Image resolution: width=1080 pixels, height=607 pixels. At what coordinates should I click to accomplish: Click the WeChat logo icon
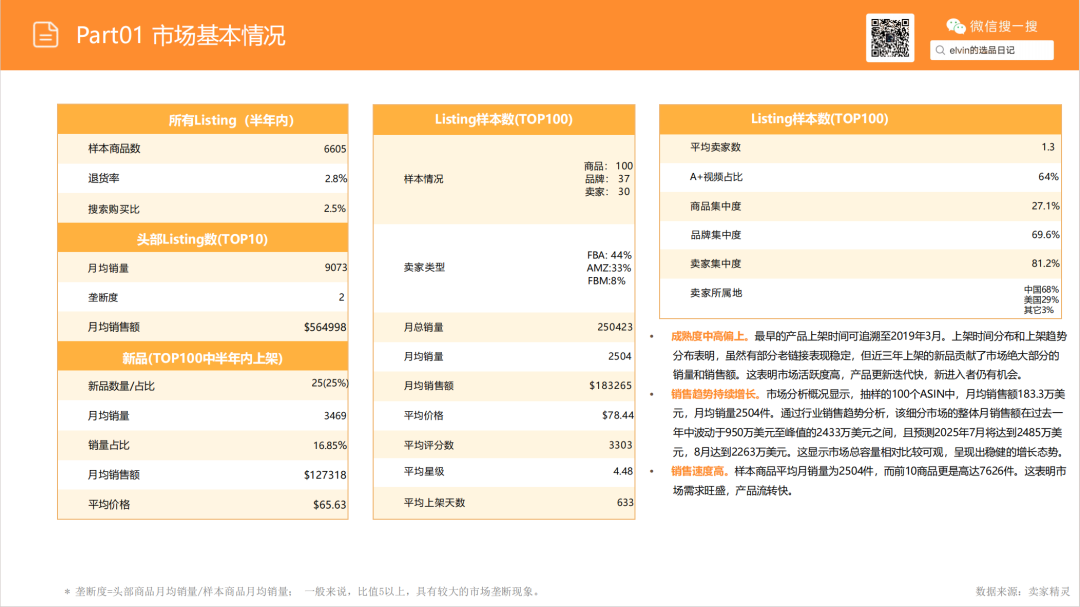click(x=956, y=26)
